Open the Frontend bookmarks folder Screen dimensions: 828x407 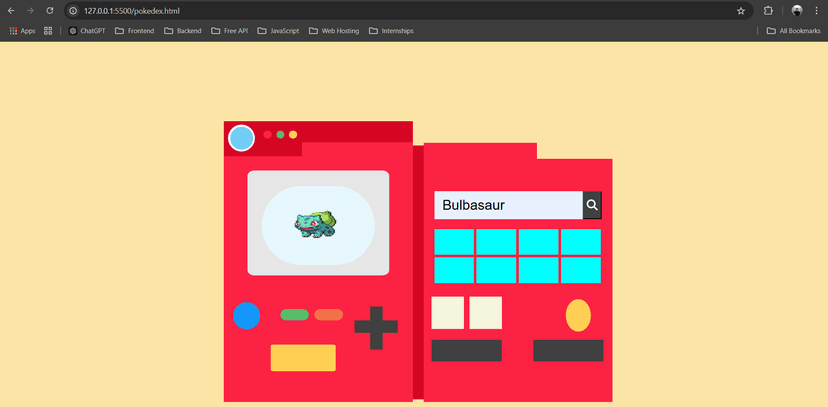pyautogui.click(x=135, y=31)
